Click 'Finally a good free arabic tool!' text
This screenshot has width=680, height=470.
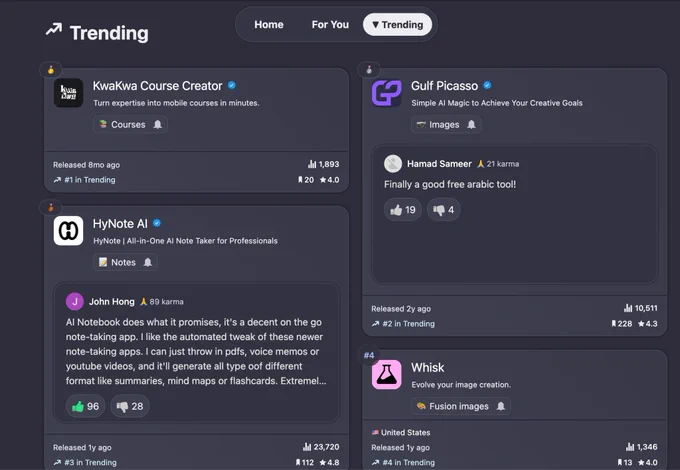coord(450,184)
